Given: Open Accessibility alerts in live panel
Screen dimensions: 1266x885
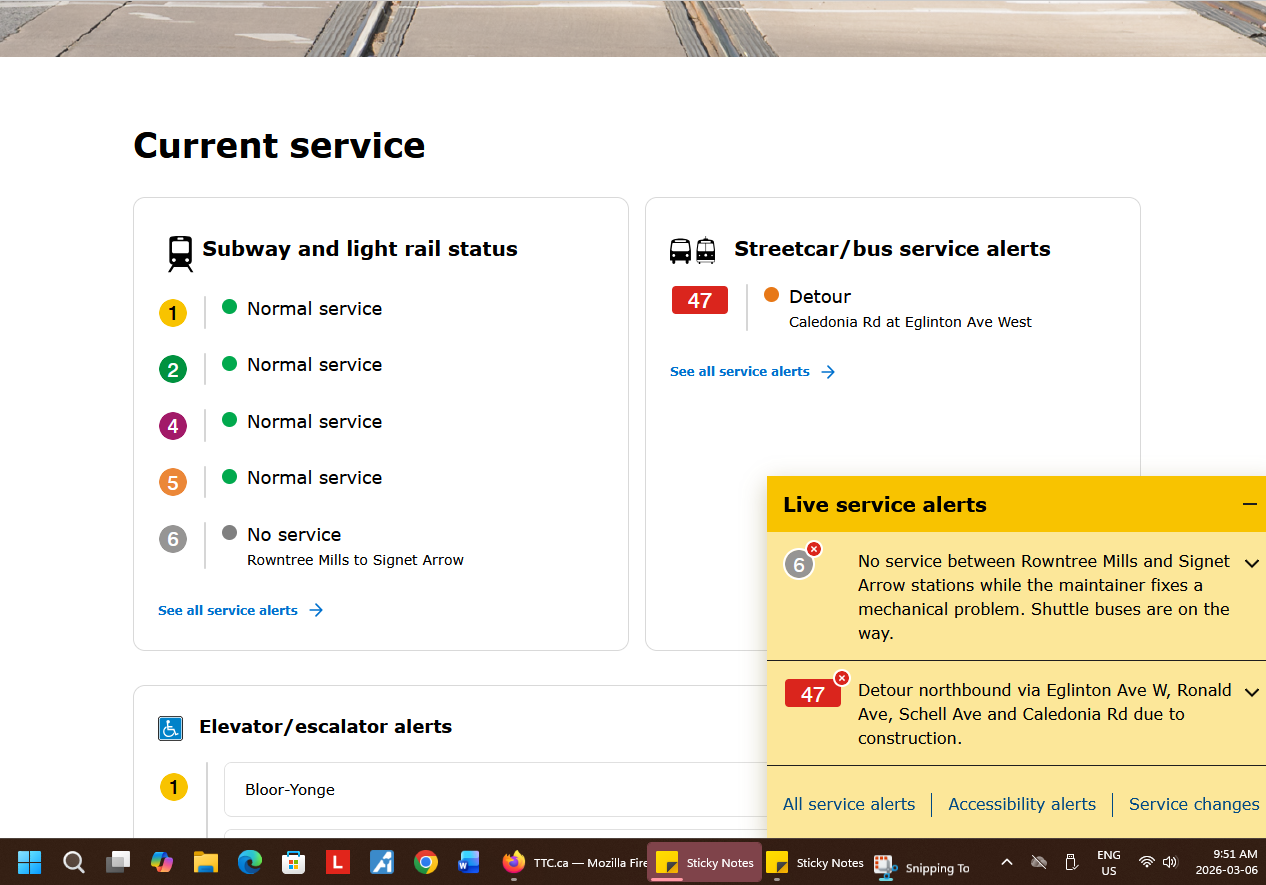Looking at the screenshot, I should [1022, 804].
